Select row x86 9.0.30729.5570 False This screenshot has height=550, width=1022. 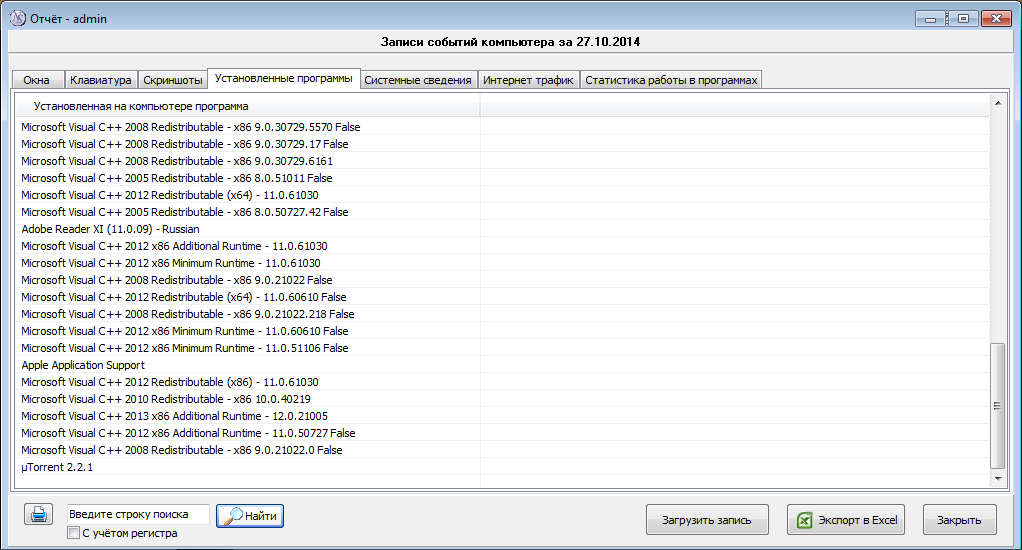(x=502, y=127)
